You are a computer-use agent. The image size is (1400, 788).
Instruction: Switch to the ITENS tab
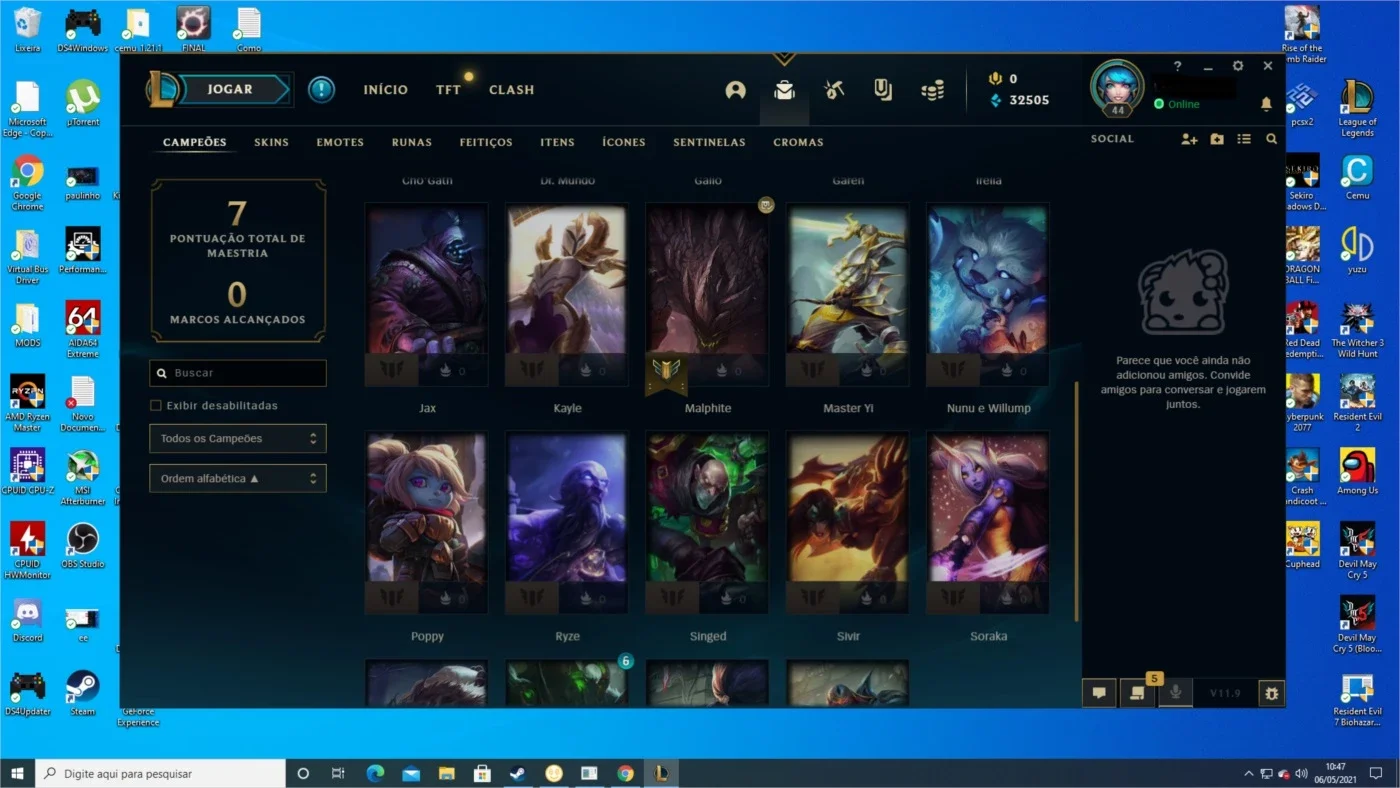click(x=557, y=142)
